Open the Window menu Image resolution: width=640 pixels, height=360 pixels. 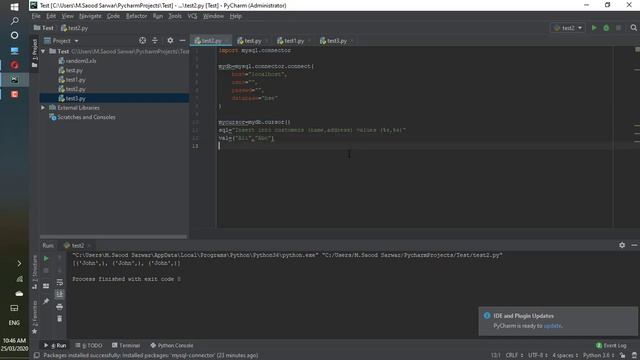point(213,16)
